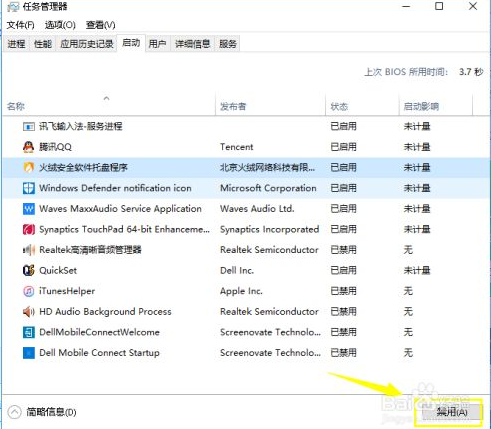This screenshot has width=491, height=429.
Task: Click the Synaptics TouchPad icon
Action: point(29,229)
